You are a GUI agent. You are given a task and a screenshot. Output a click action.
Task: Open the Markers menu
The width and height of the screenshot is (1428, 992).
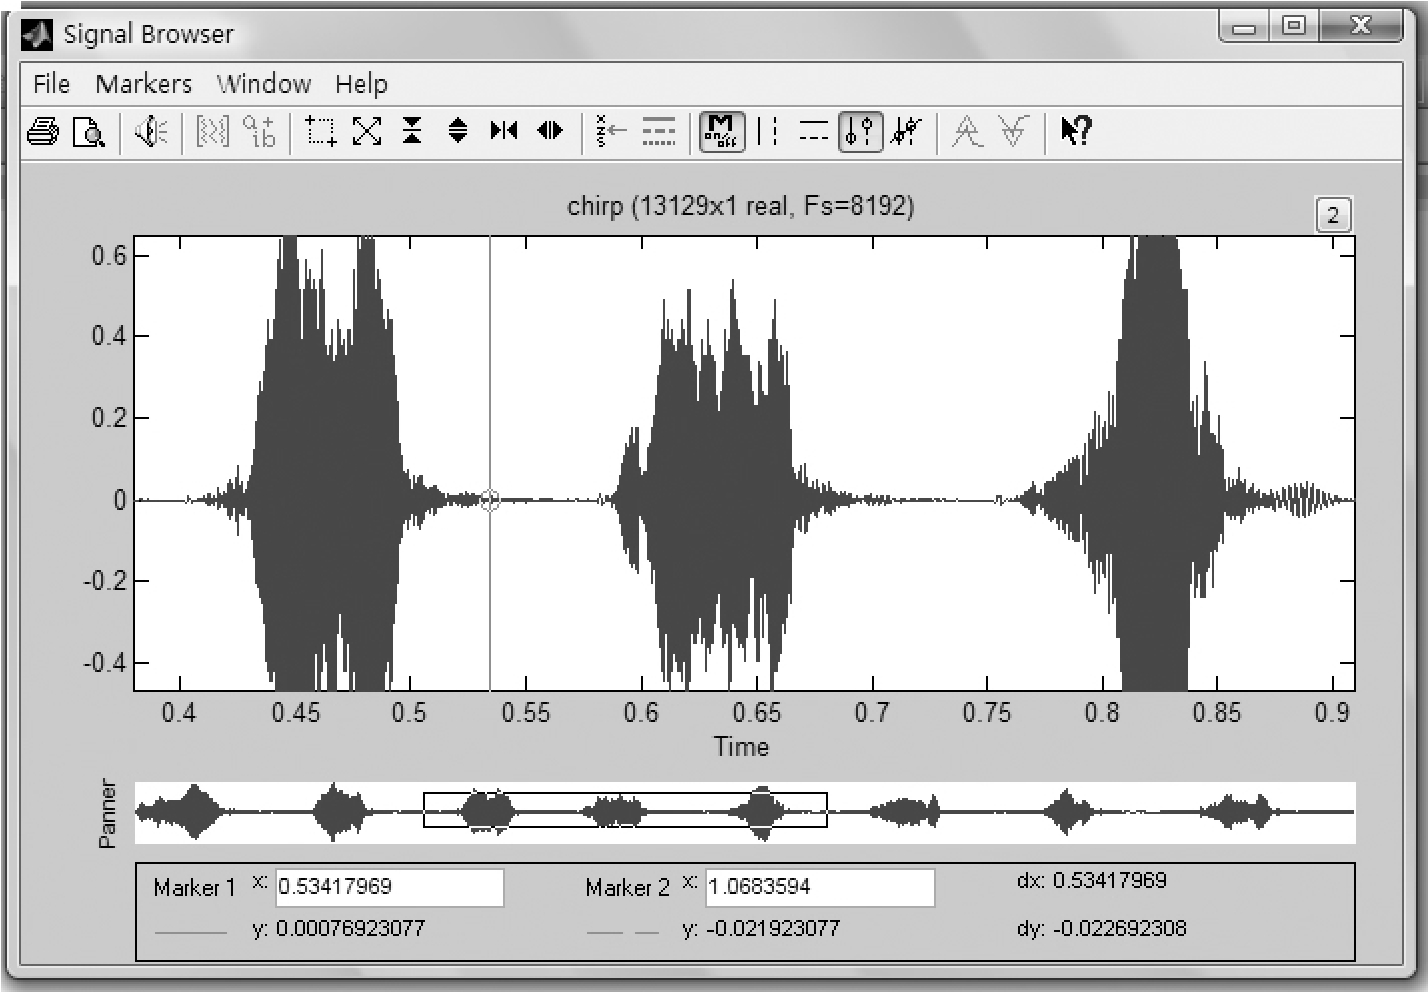pyautogui.click(x=143, y=84)
